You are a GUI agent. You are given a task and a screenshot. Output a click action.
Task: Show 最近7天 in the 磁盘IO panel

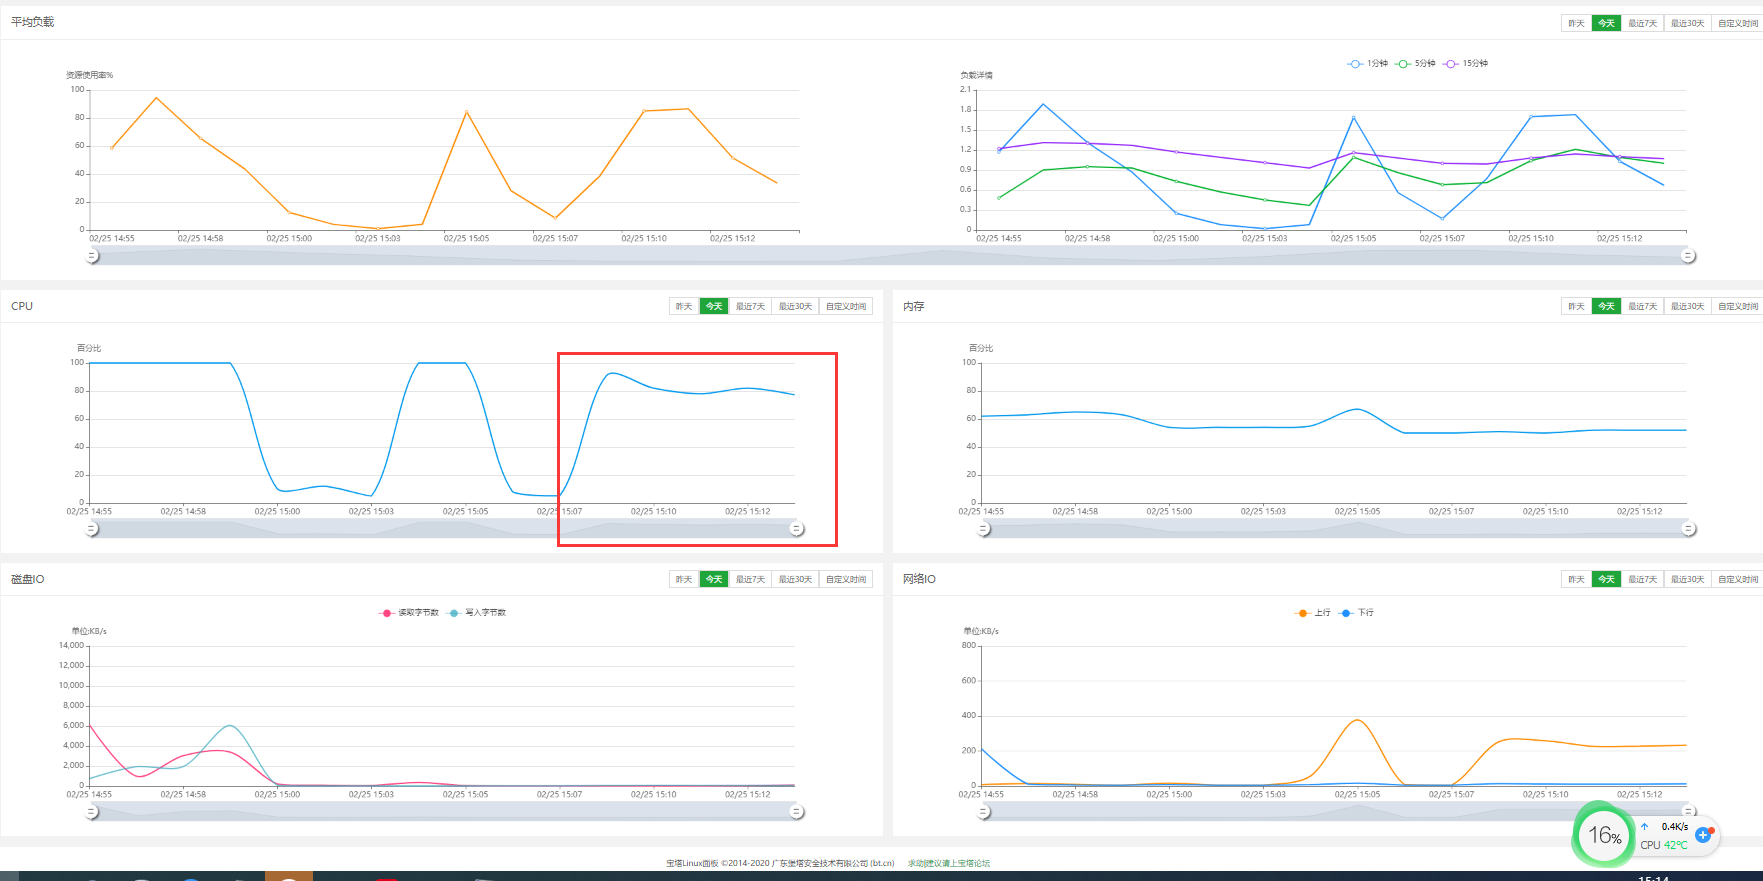(x=750, y=579)
